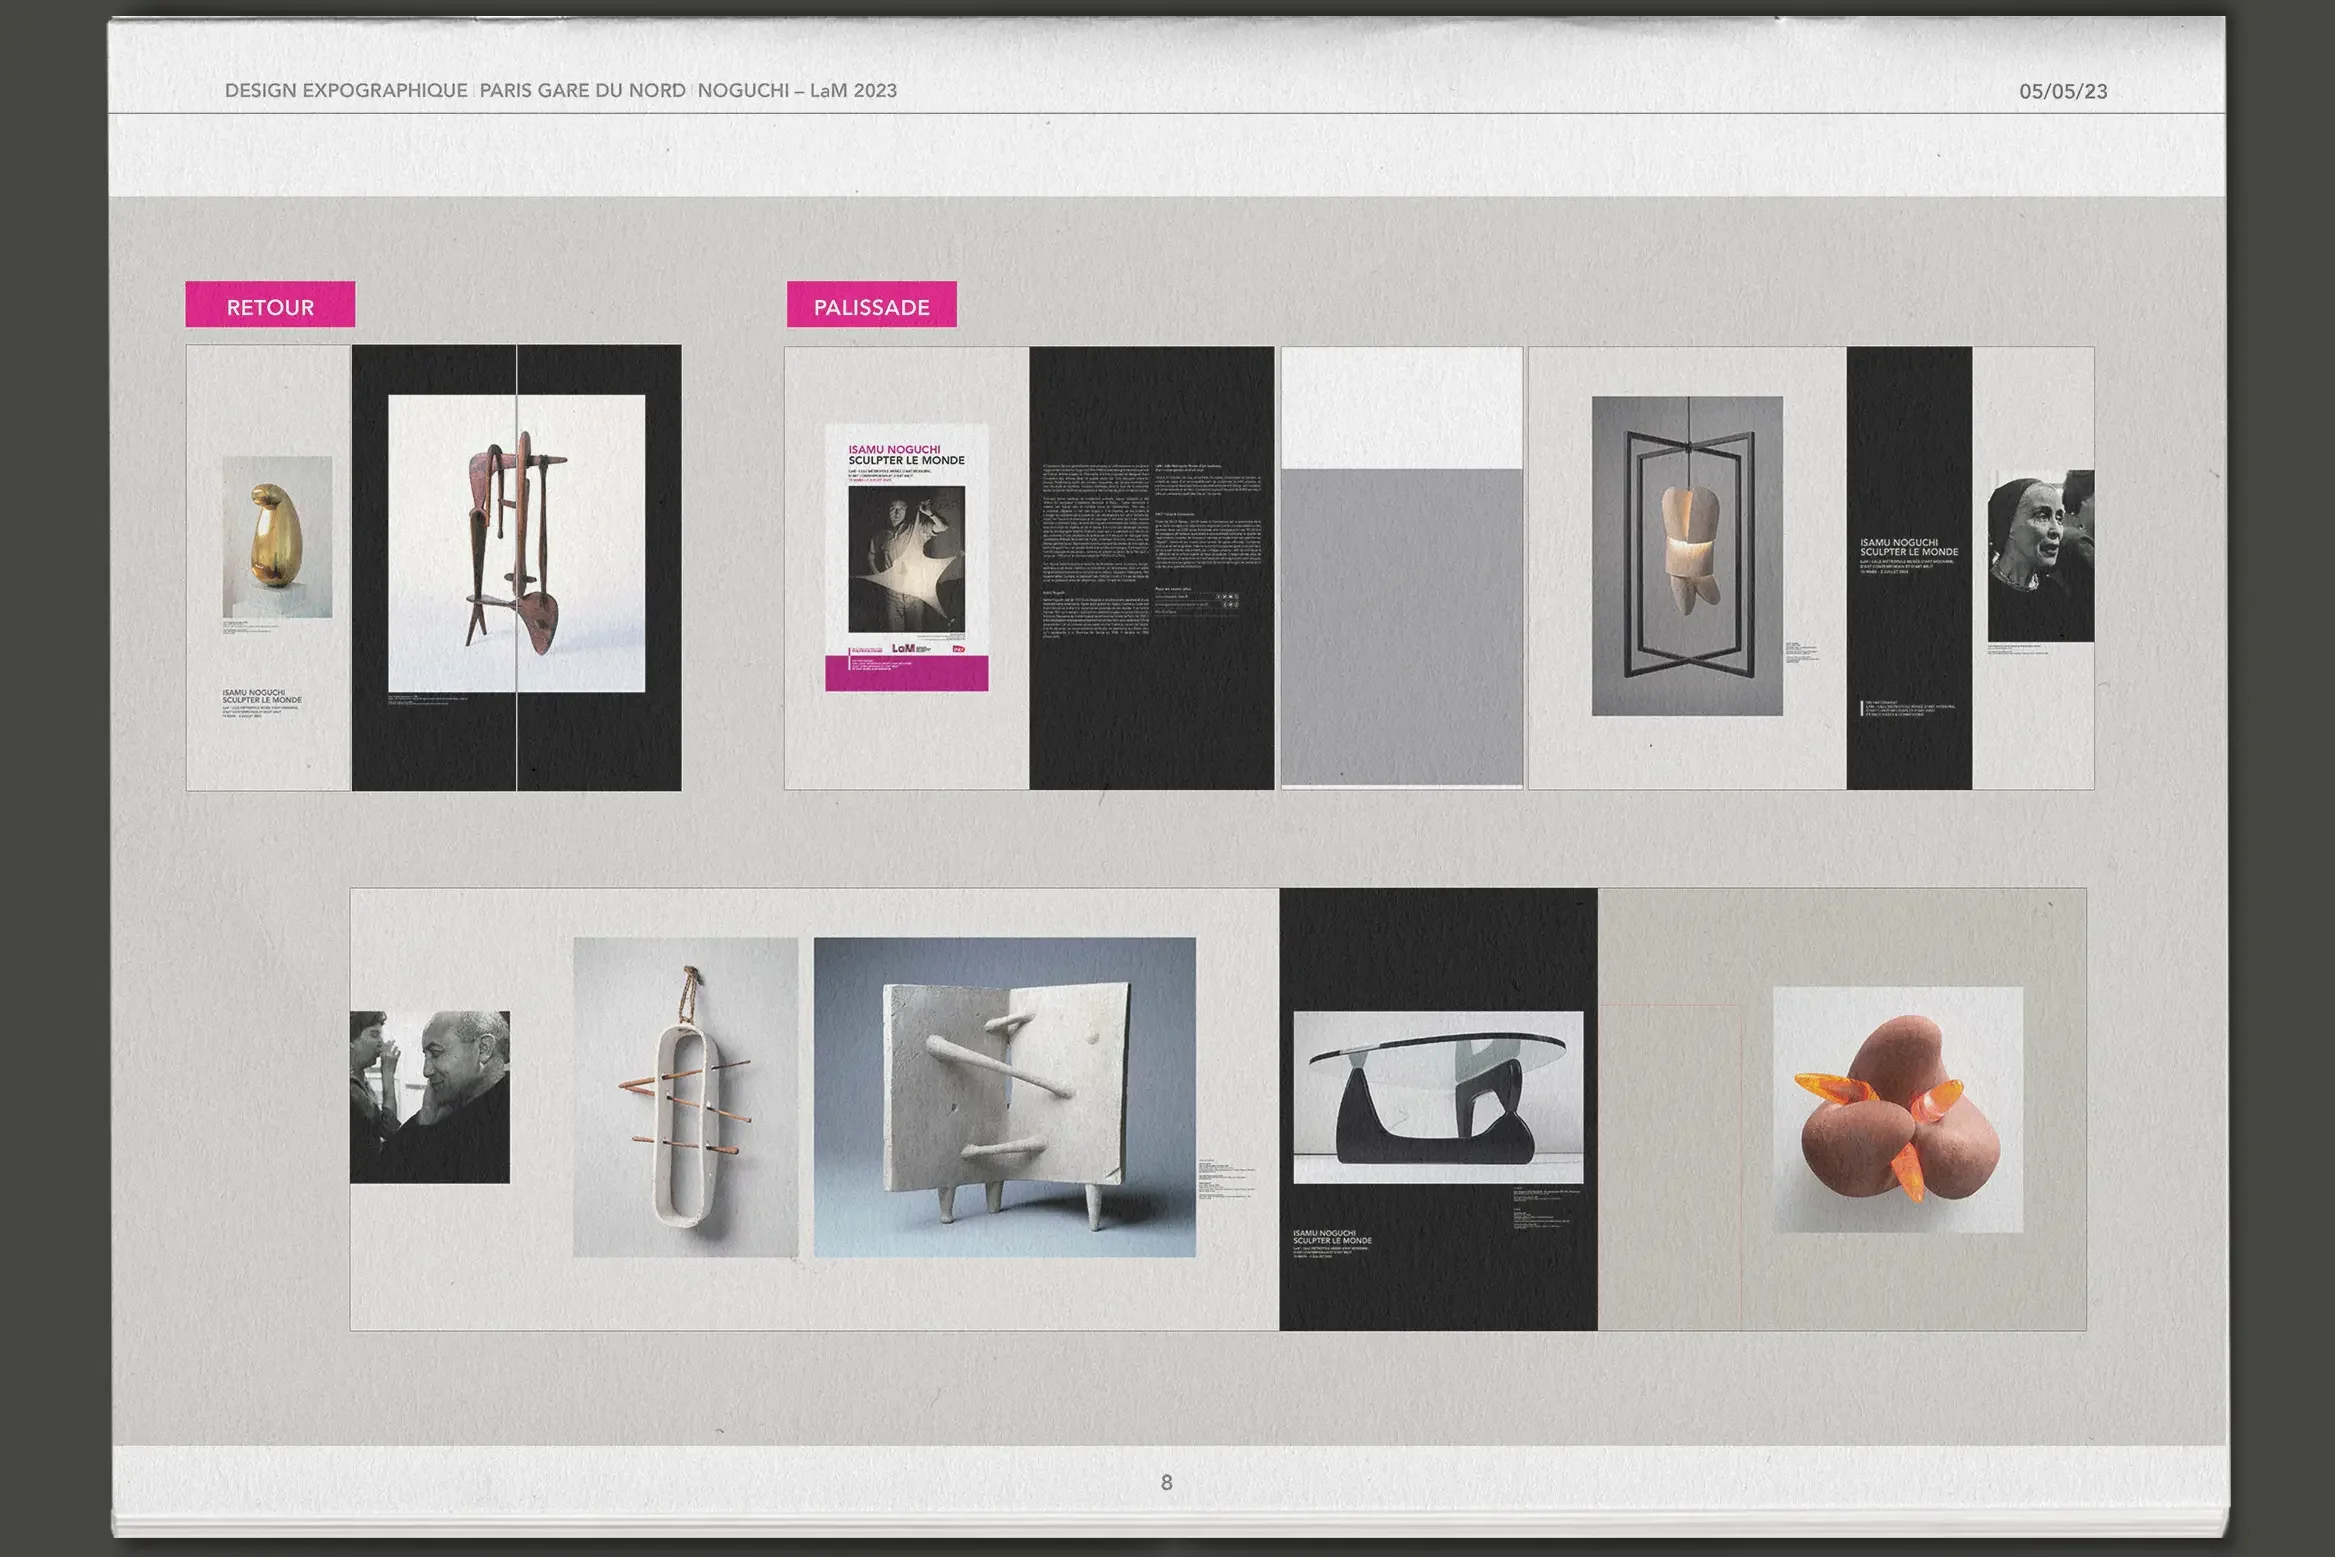Click the poster's magenta footer band

pos(906,672)
